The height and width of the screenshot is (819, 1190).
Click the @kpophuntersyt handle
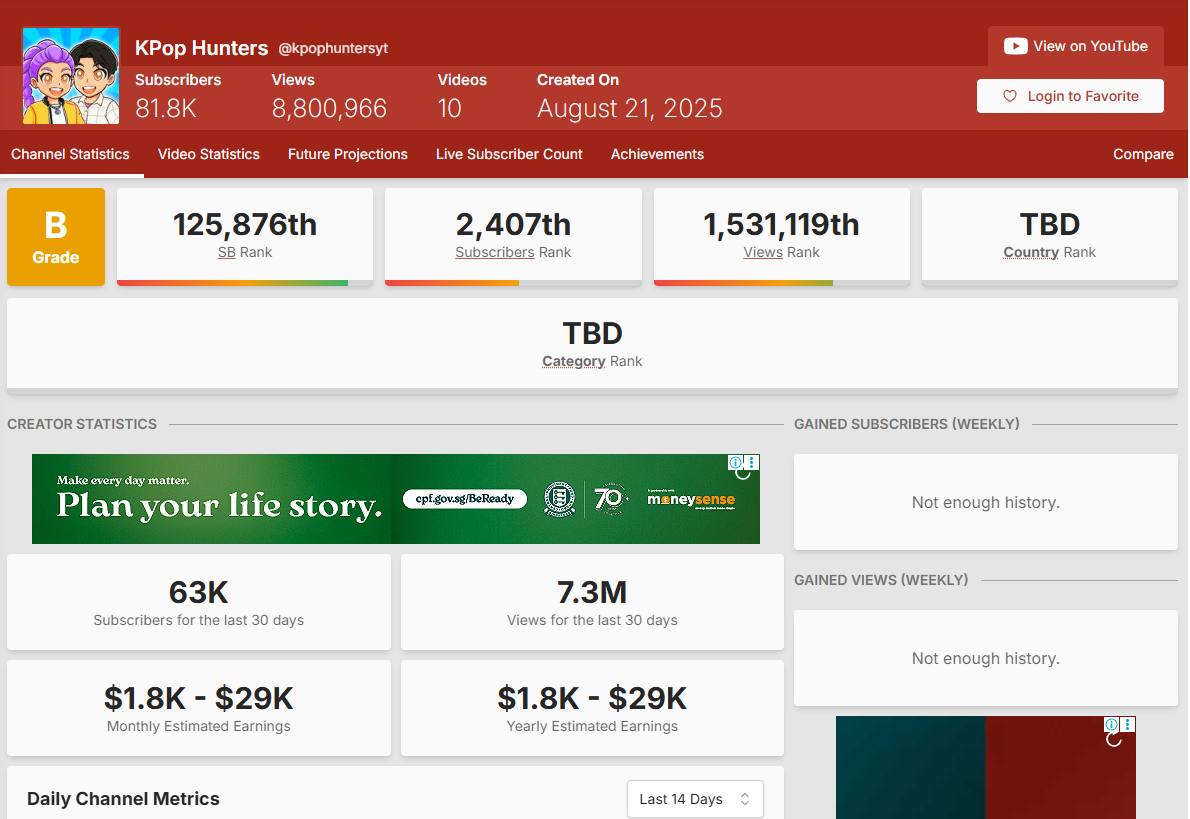[x=333, y=49]
